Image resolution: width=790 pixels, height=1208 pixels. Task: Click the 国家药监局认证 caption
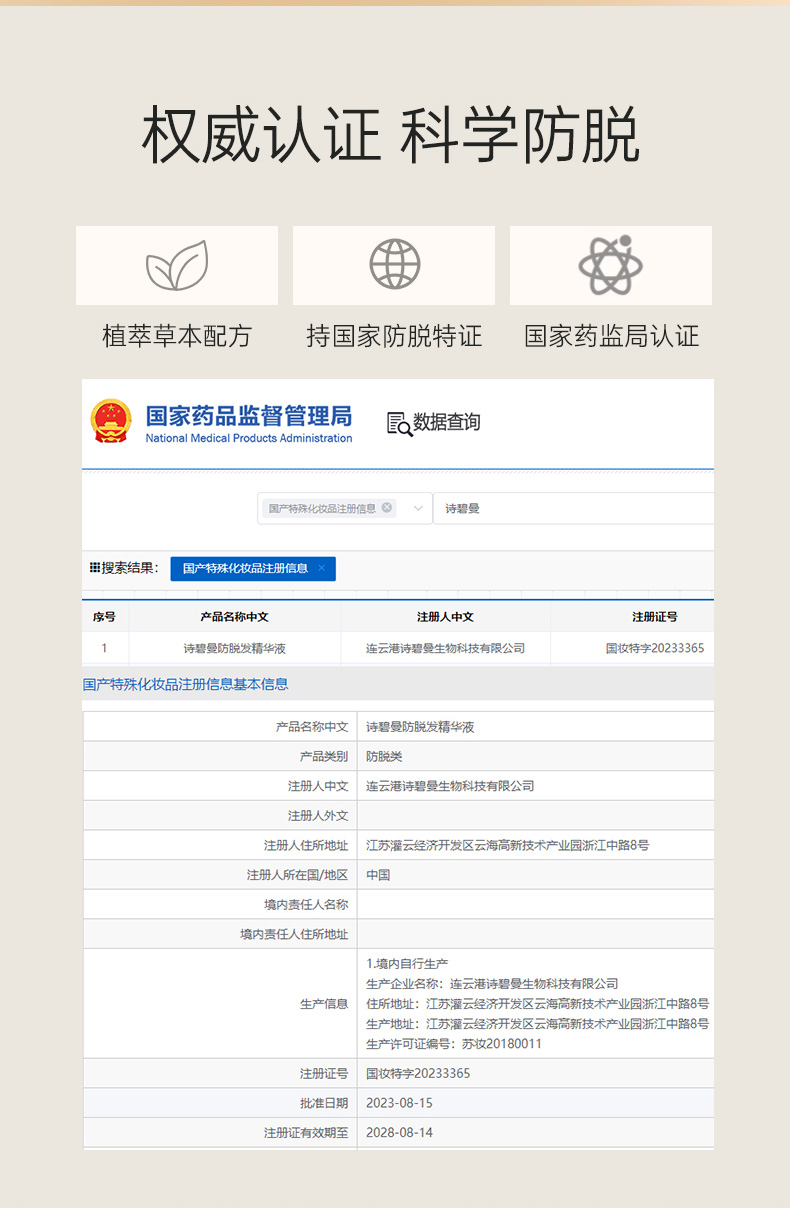[611, 336]
